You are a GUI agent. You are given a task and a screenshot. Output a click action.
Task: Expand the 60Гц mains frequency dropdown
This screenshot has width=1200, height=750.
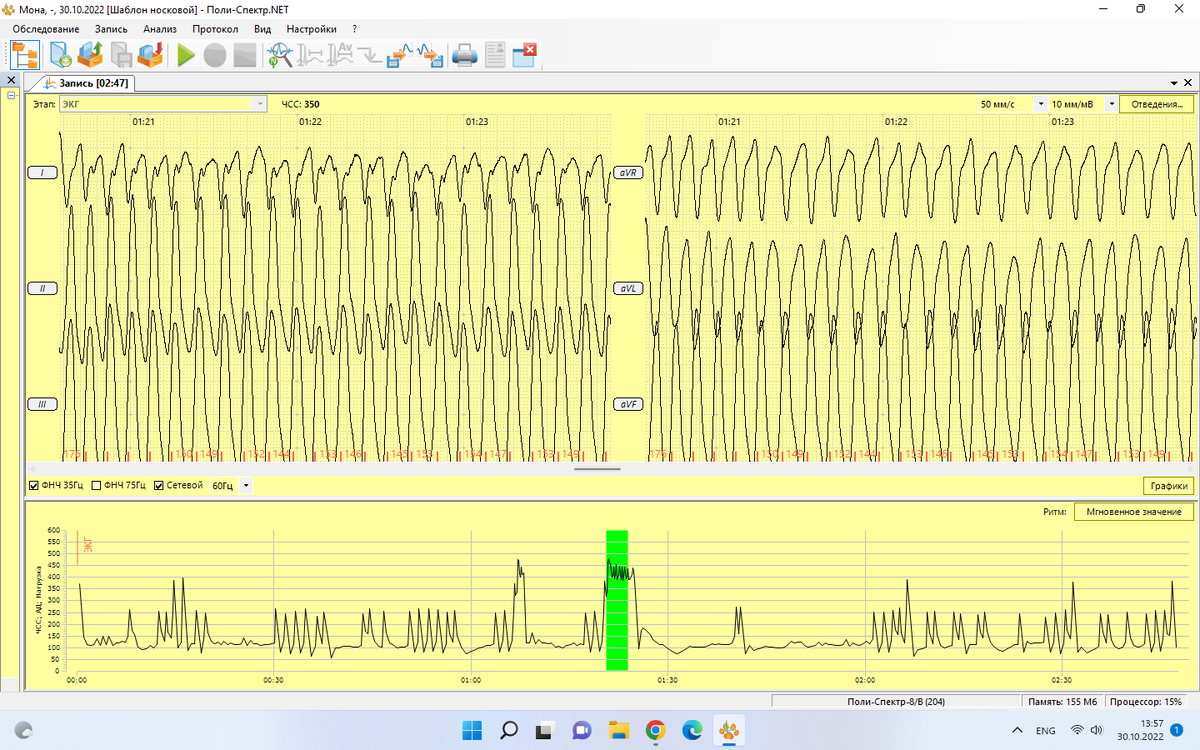coord(246,486)
